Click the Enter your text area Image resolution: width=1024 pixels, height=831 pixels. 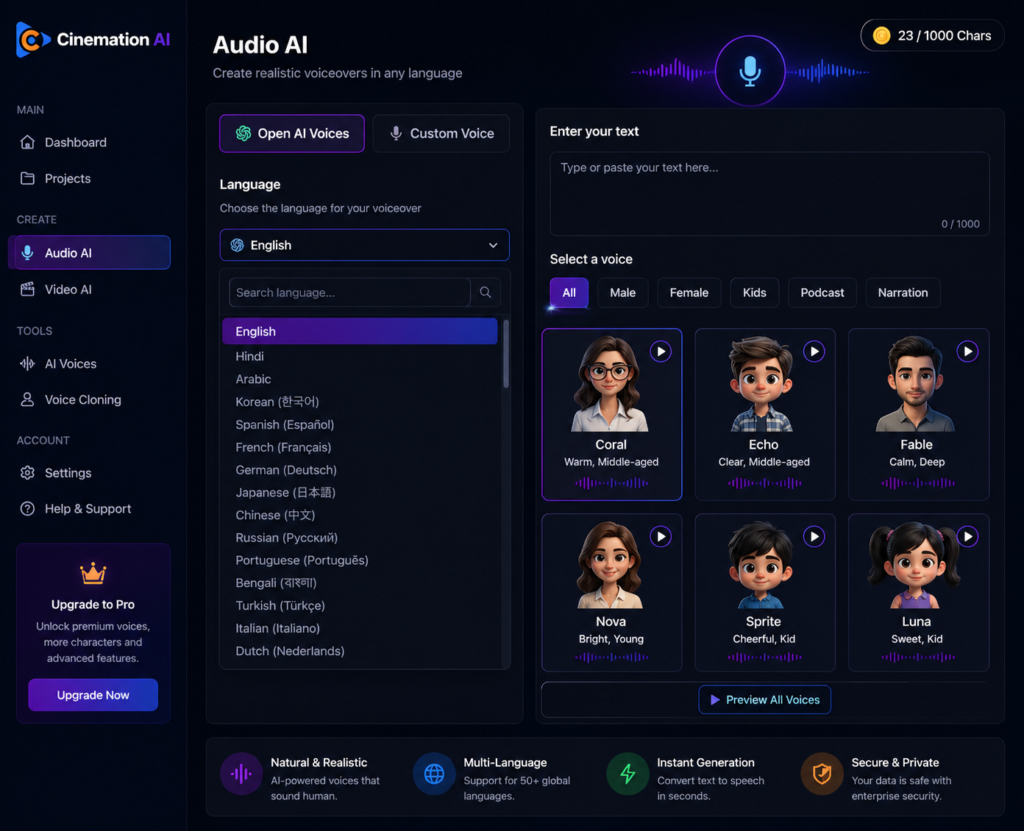(x=769, y=193)
